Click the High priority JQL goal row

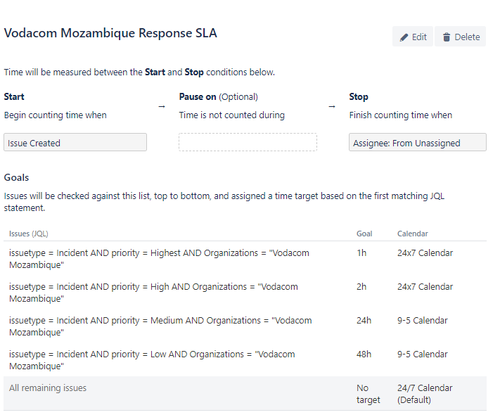[245, 292]
